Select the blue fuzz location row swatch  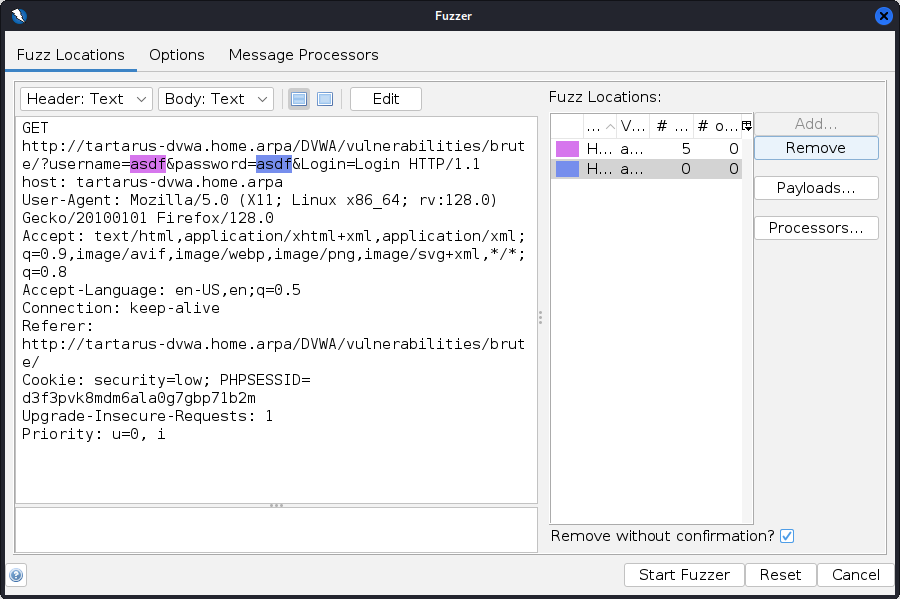point(567,169)
